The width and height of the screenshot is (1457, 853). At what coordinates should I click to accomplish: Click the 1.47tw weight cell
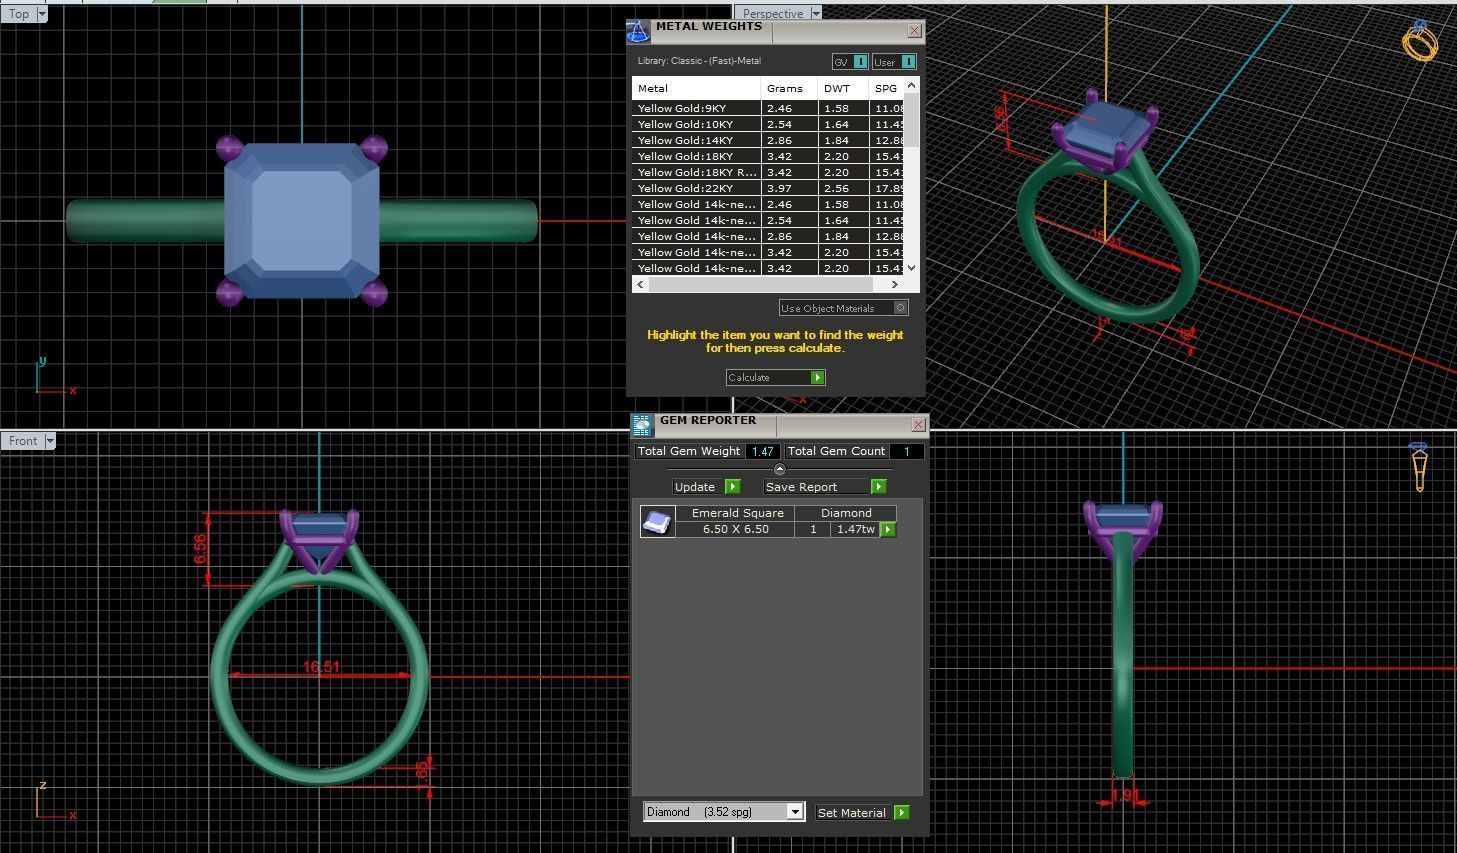coord(855,529)
